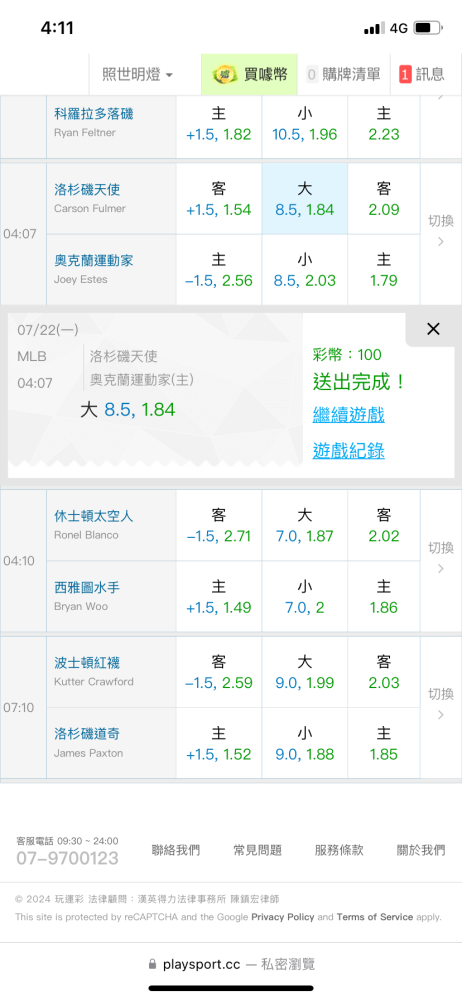
Task: Click pitcher name Kutter Crawford
Action: [94, 682]
